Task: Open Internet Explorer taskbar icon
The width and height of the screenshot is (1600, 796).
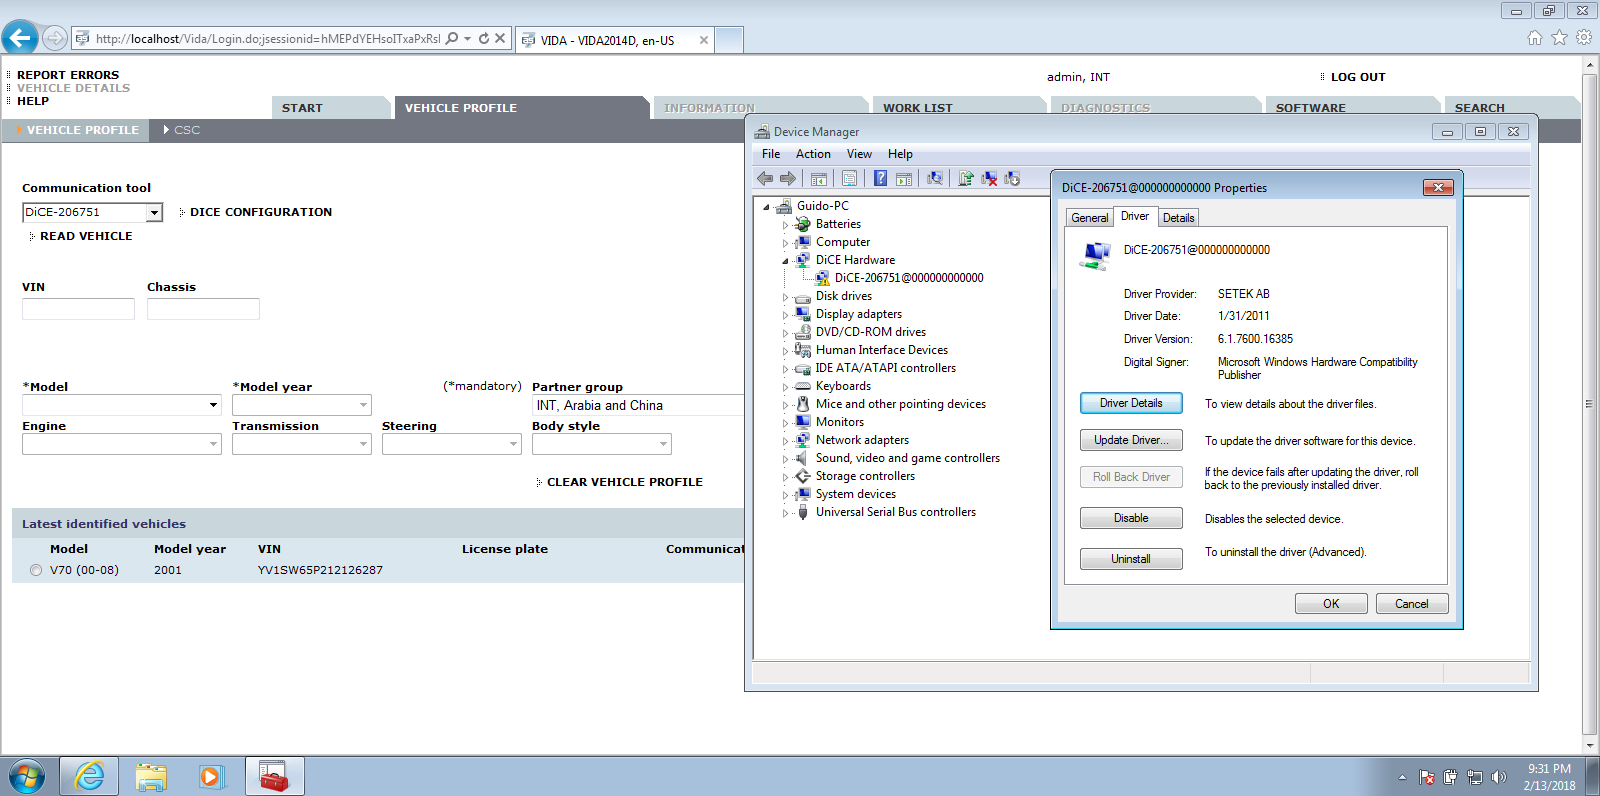Action: tap(89, 776)
